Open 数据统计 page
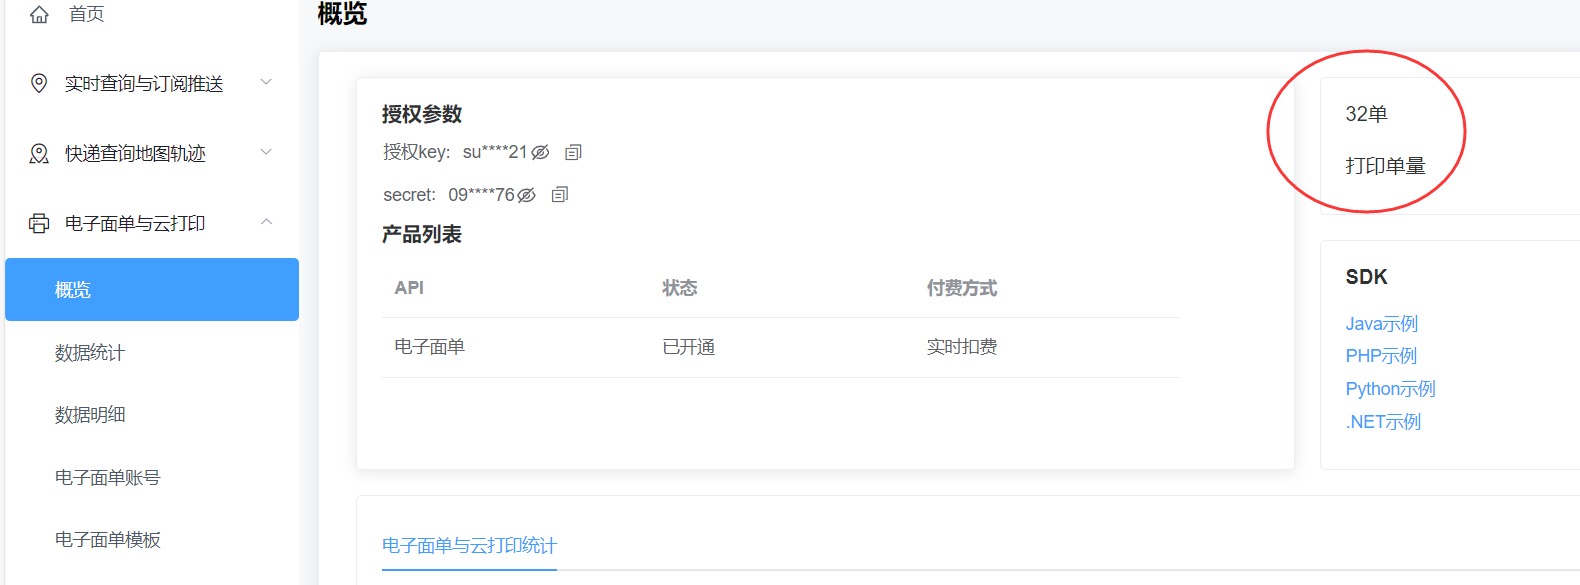Screen dimensions: 1580x585 (x=90, y=353)
